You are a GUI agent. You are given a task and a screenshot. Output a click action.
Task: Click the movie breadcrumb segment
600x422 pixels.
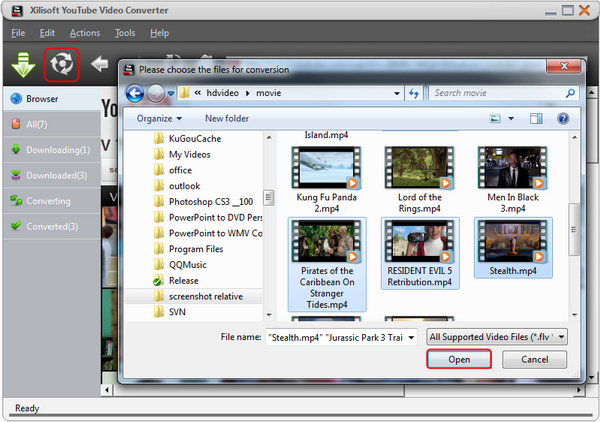[x=269, y=93]
